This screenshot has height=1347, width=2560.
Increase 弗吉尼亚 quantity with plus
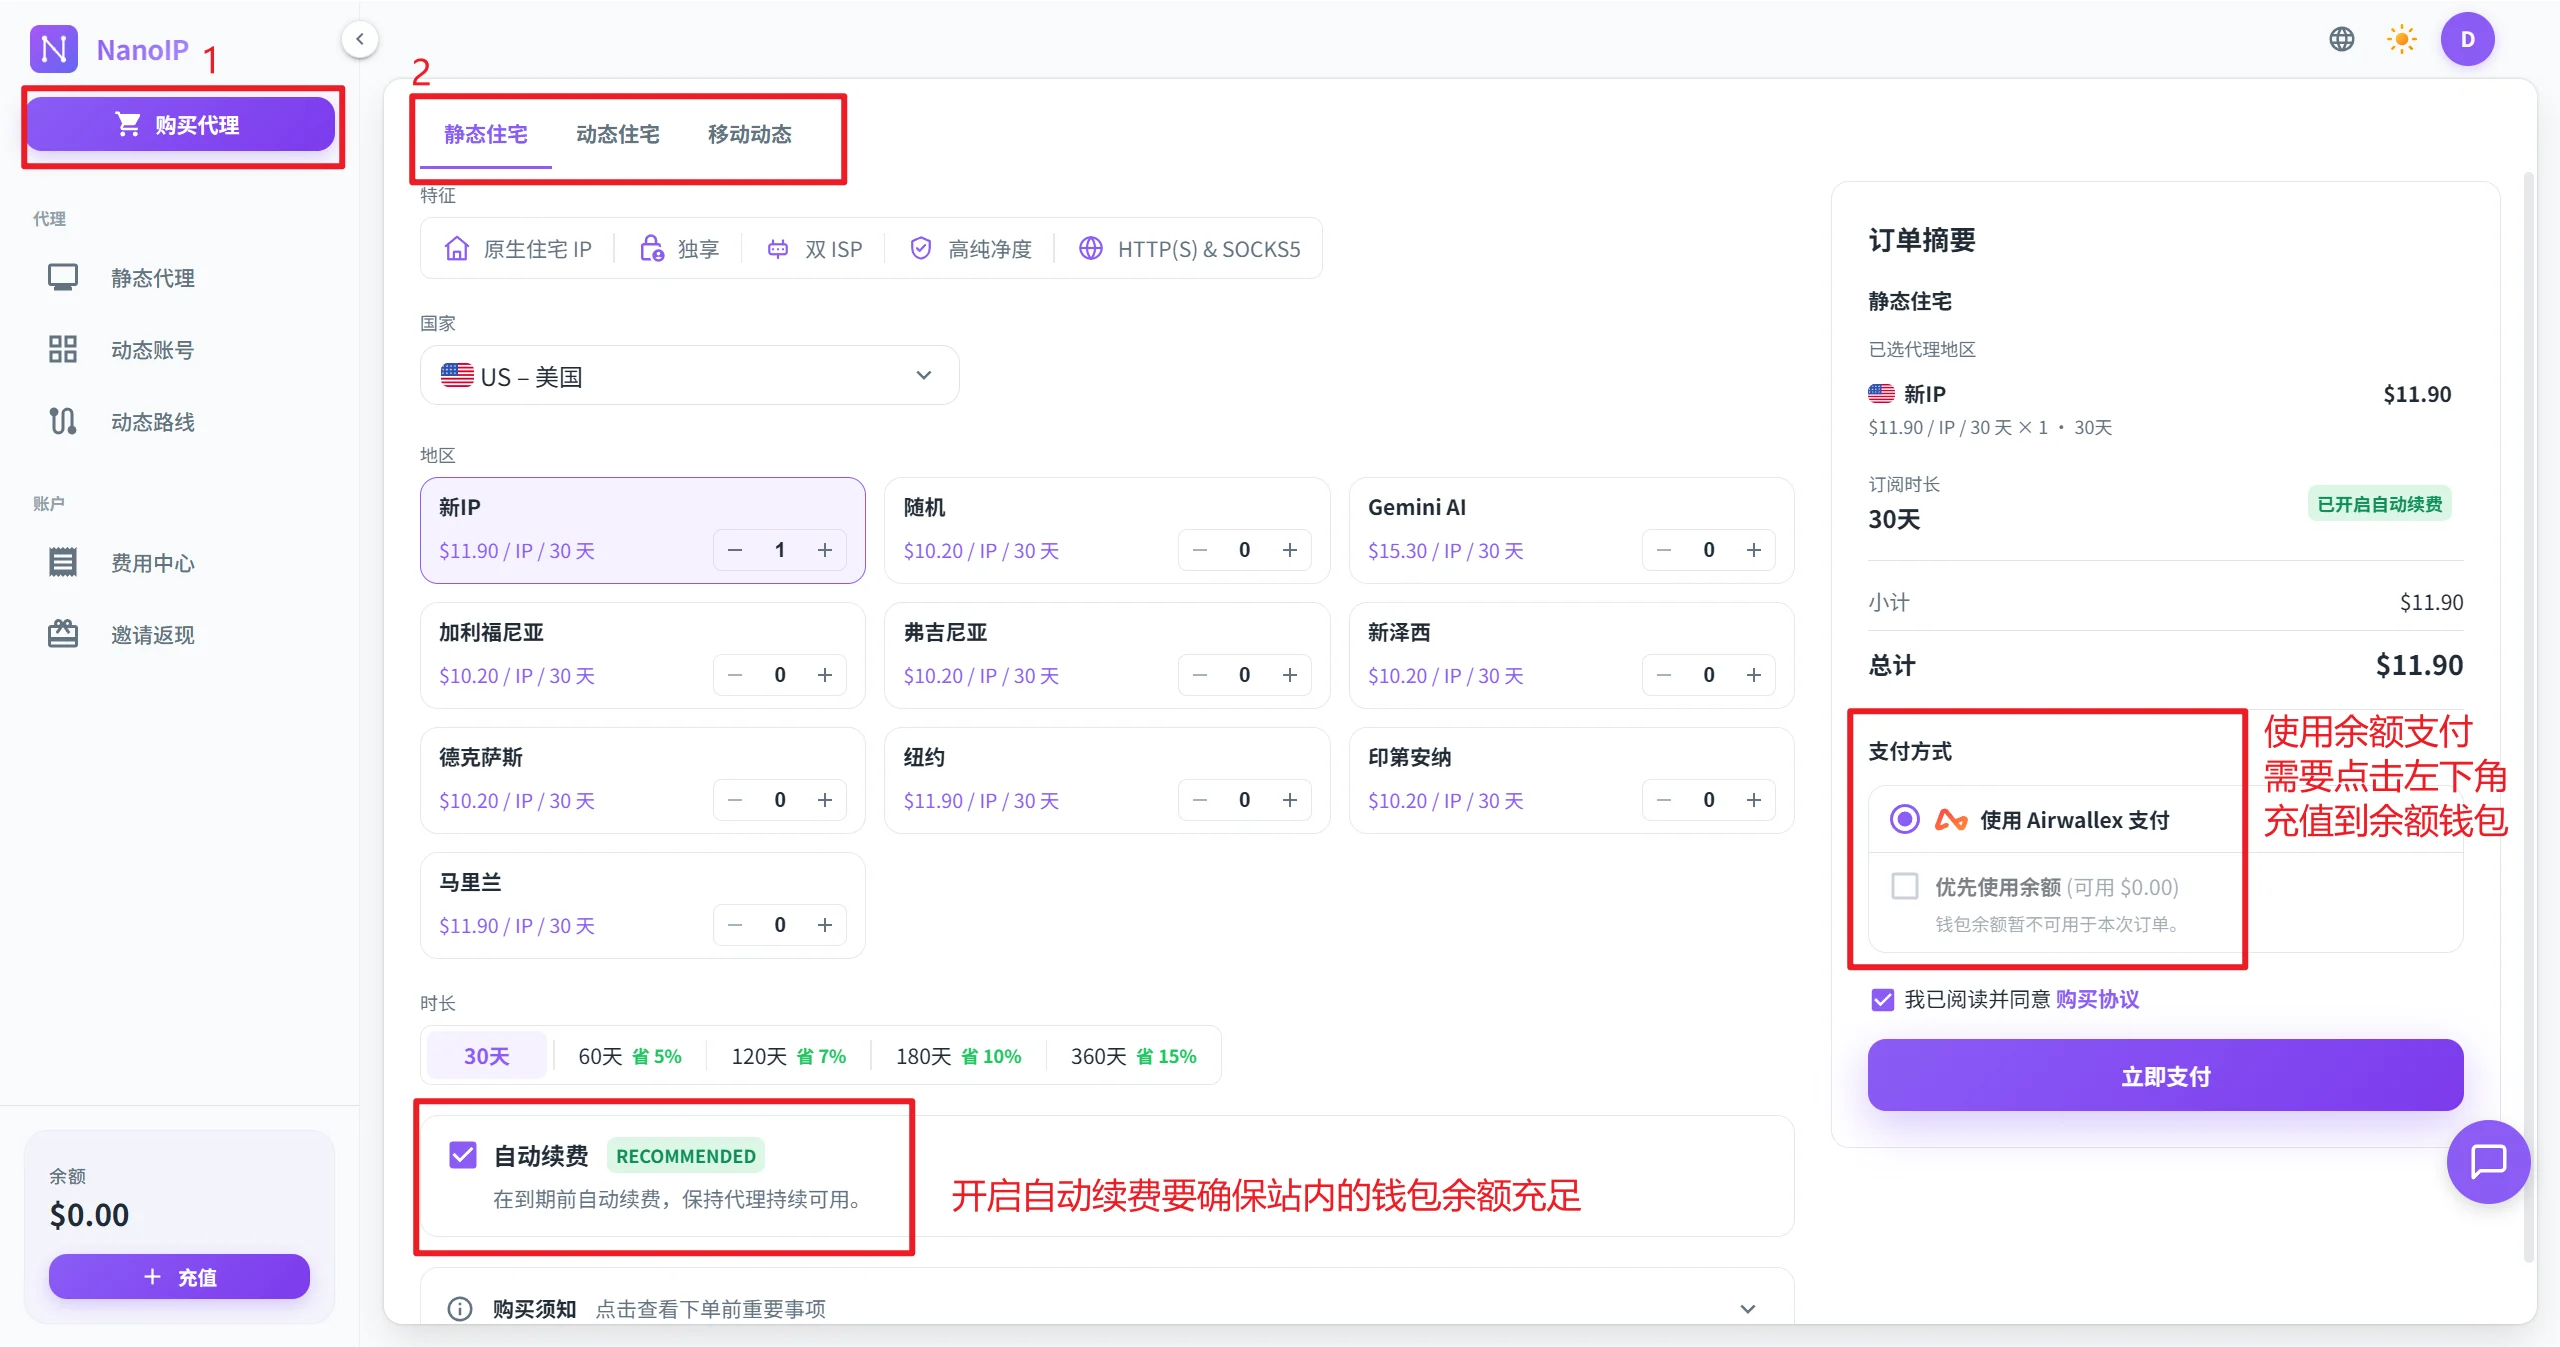1290,675
